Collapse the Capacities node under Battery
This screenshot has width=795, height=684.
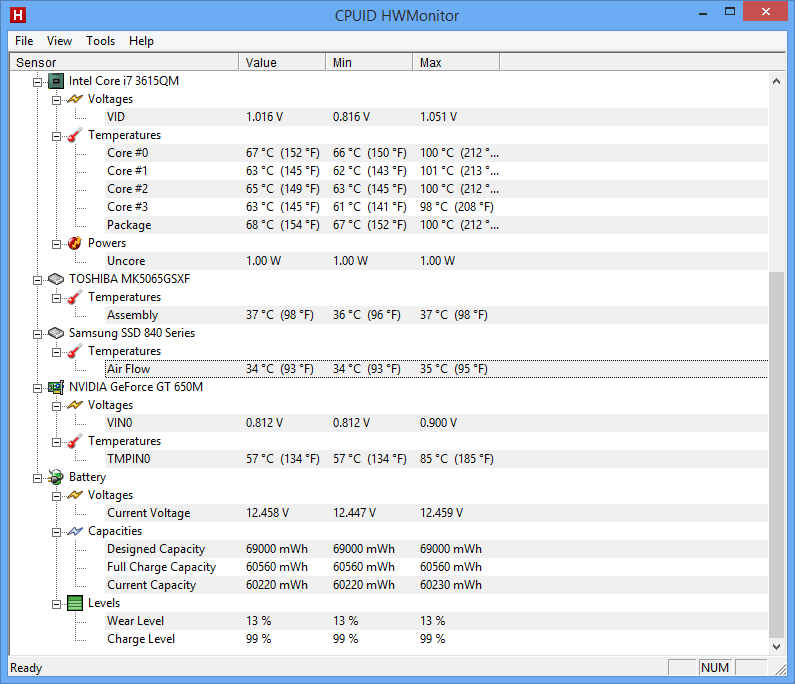56,532
